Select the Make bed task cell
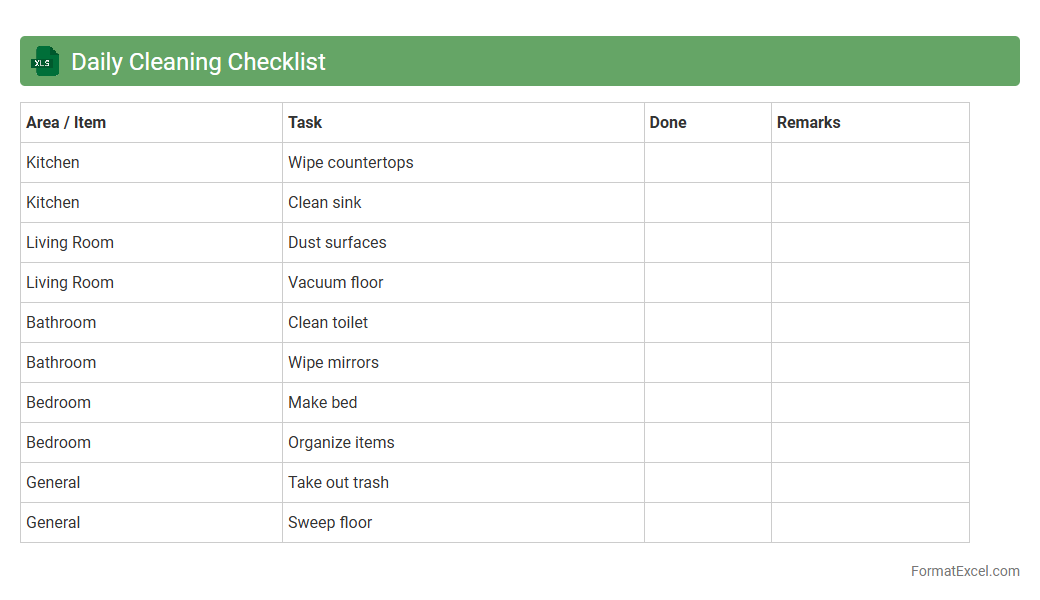The image size is (1040, 600). pyautogui.click(x=322, y=402)
